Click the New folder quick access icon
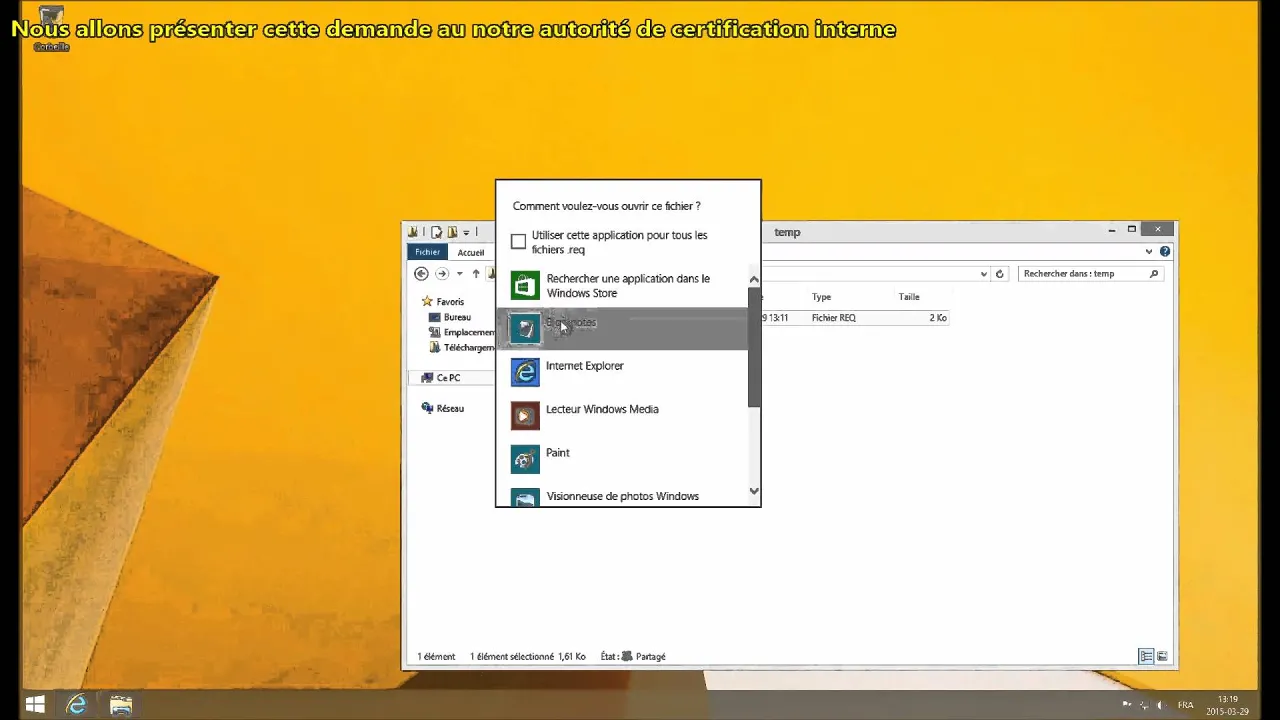 pyautogui.click(x=452, y=232)
